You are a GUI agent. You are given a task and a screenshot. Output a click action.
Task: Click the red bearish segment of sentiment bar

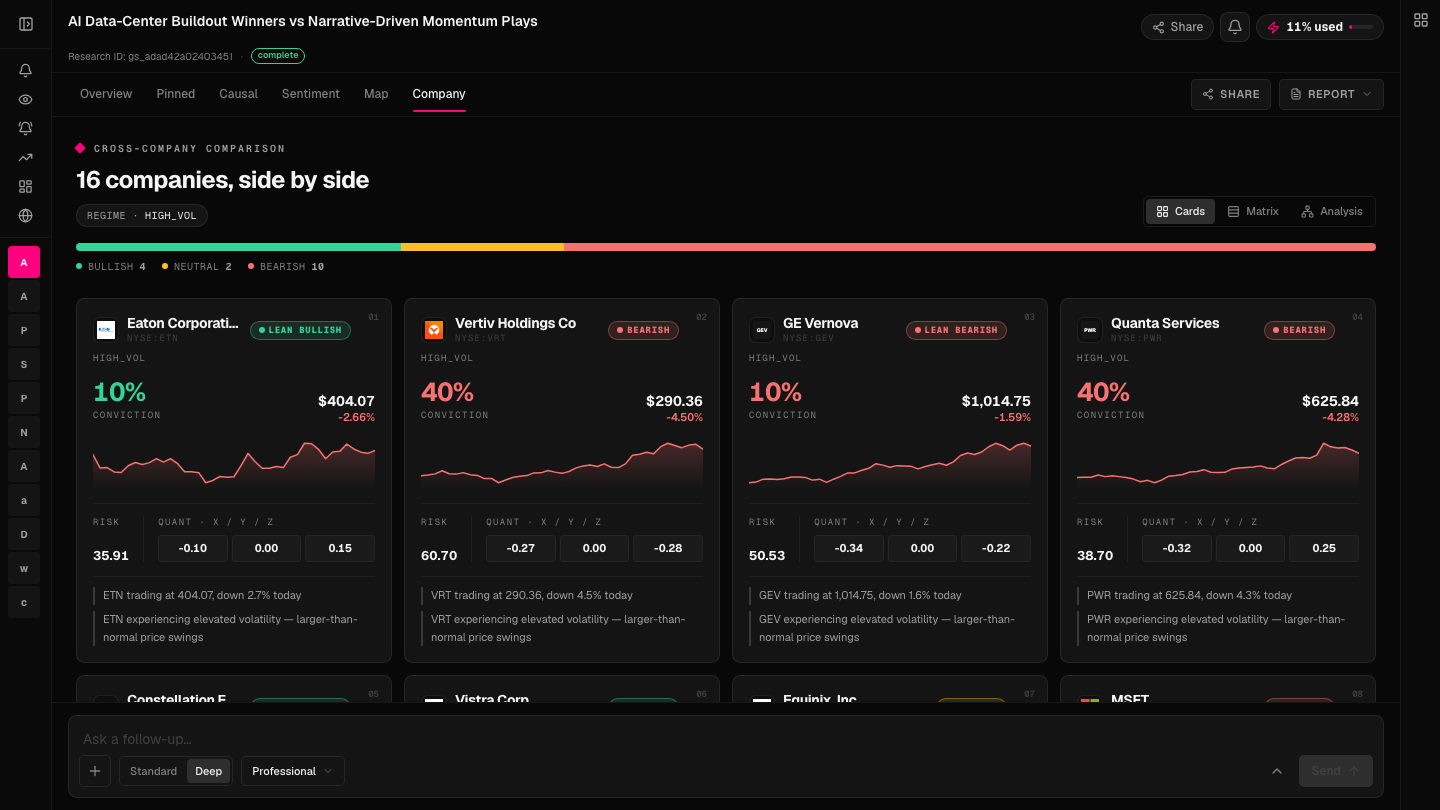pyautogui.click(x=970, y=247)
